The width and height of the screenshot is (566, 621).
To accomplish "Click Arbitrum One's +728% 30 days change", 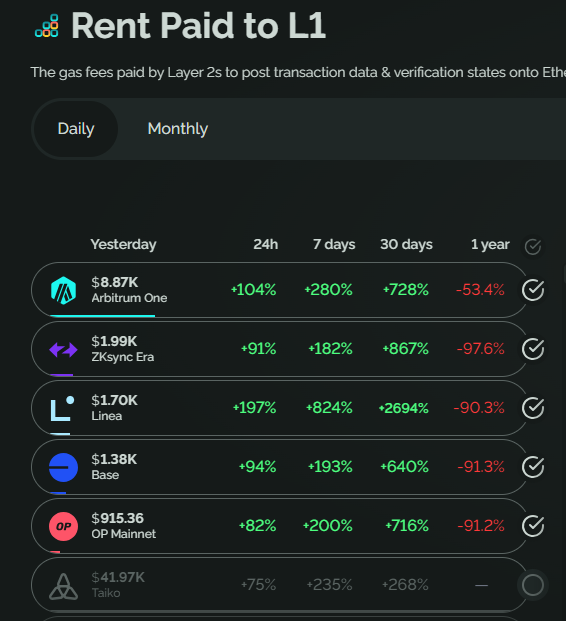I will point(406,290).
